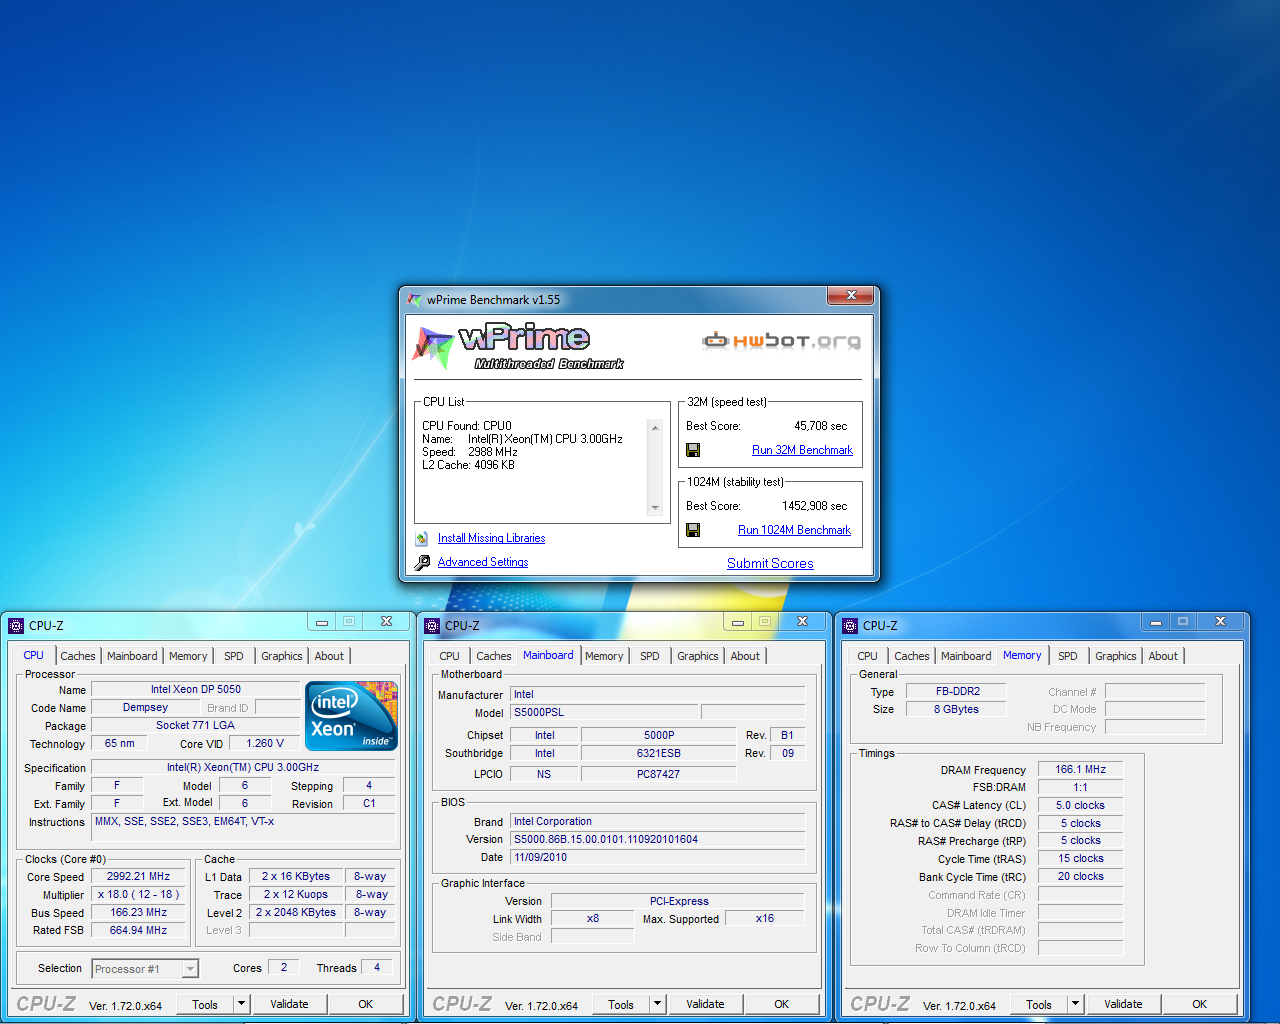This screenshot has height=1024, width=1280.
Task: Run the 32M benchmark
Action: click(802, 450)
